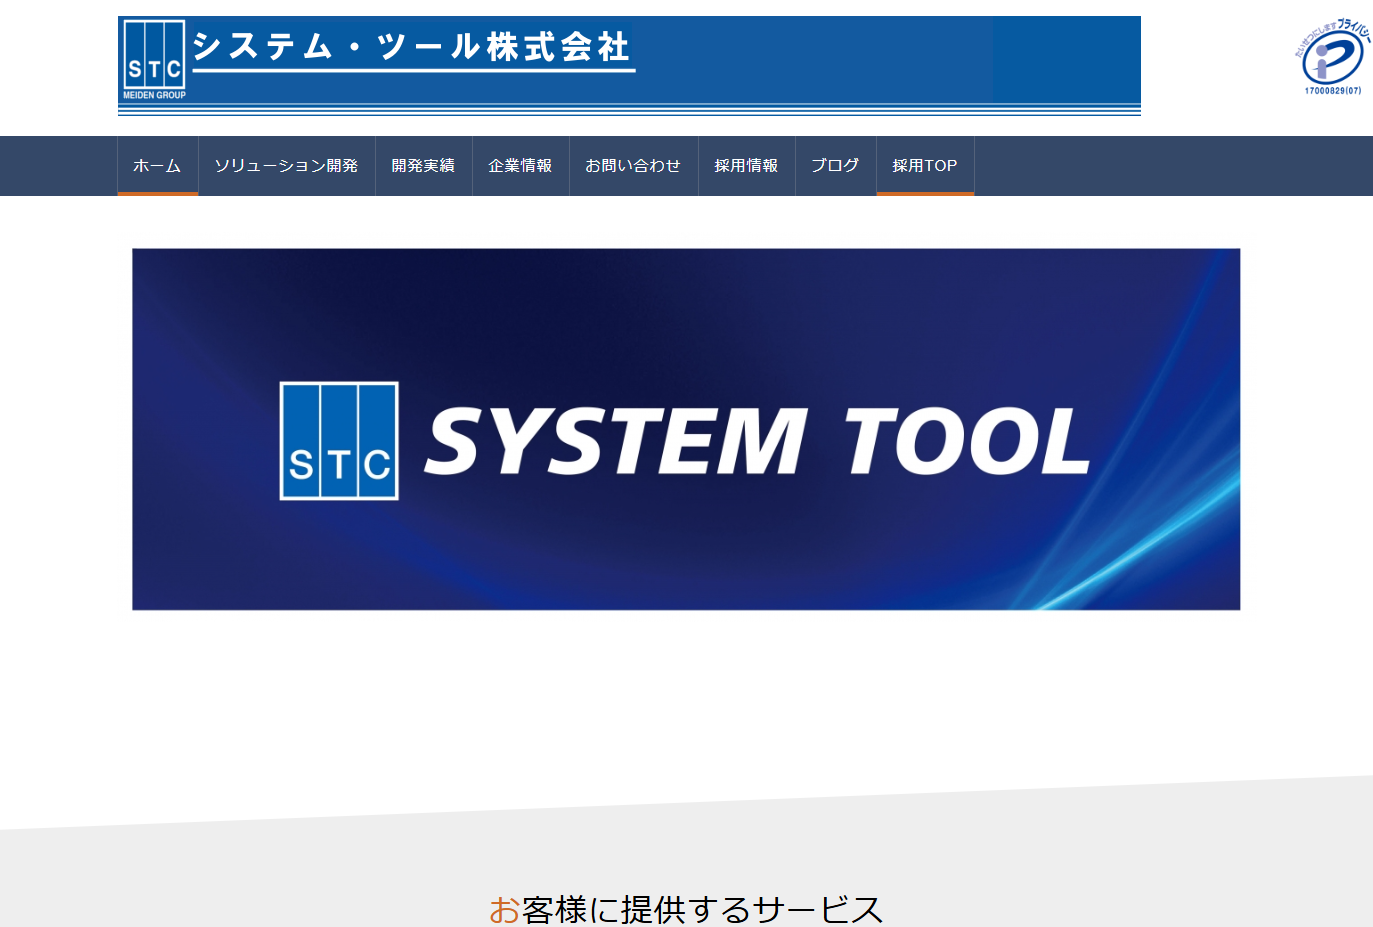Select 企業情報 in the navigation bar
This screenshot has width=1373, height=927.
(x=521, y=166)
